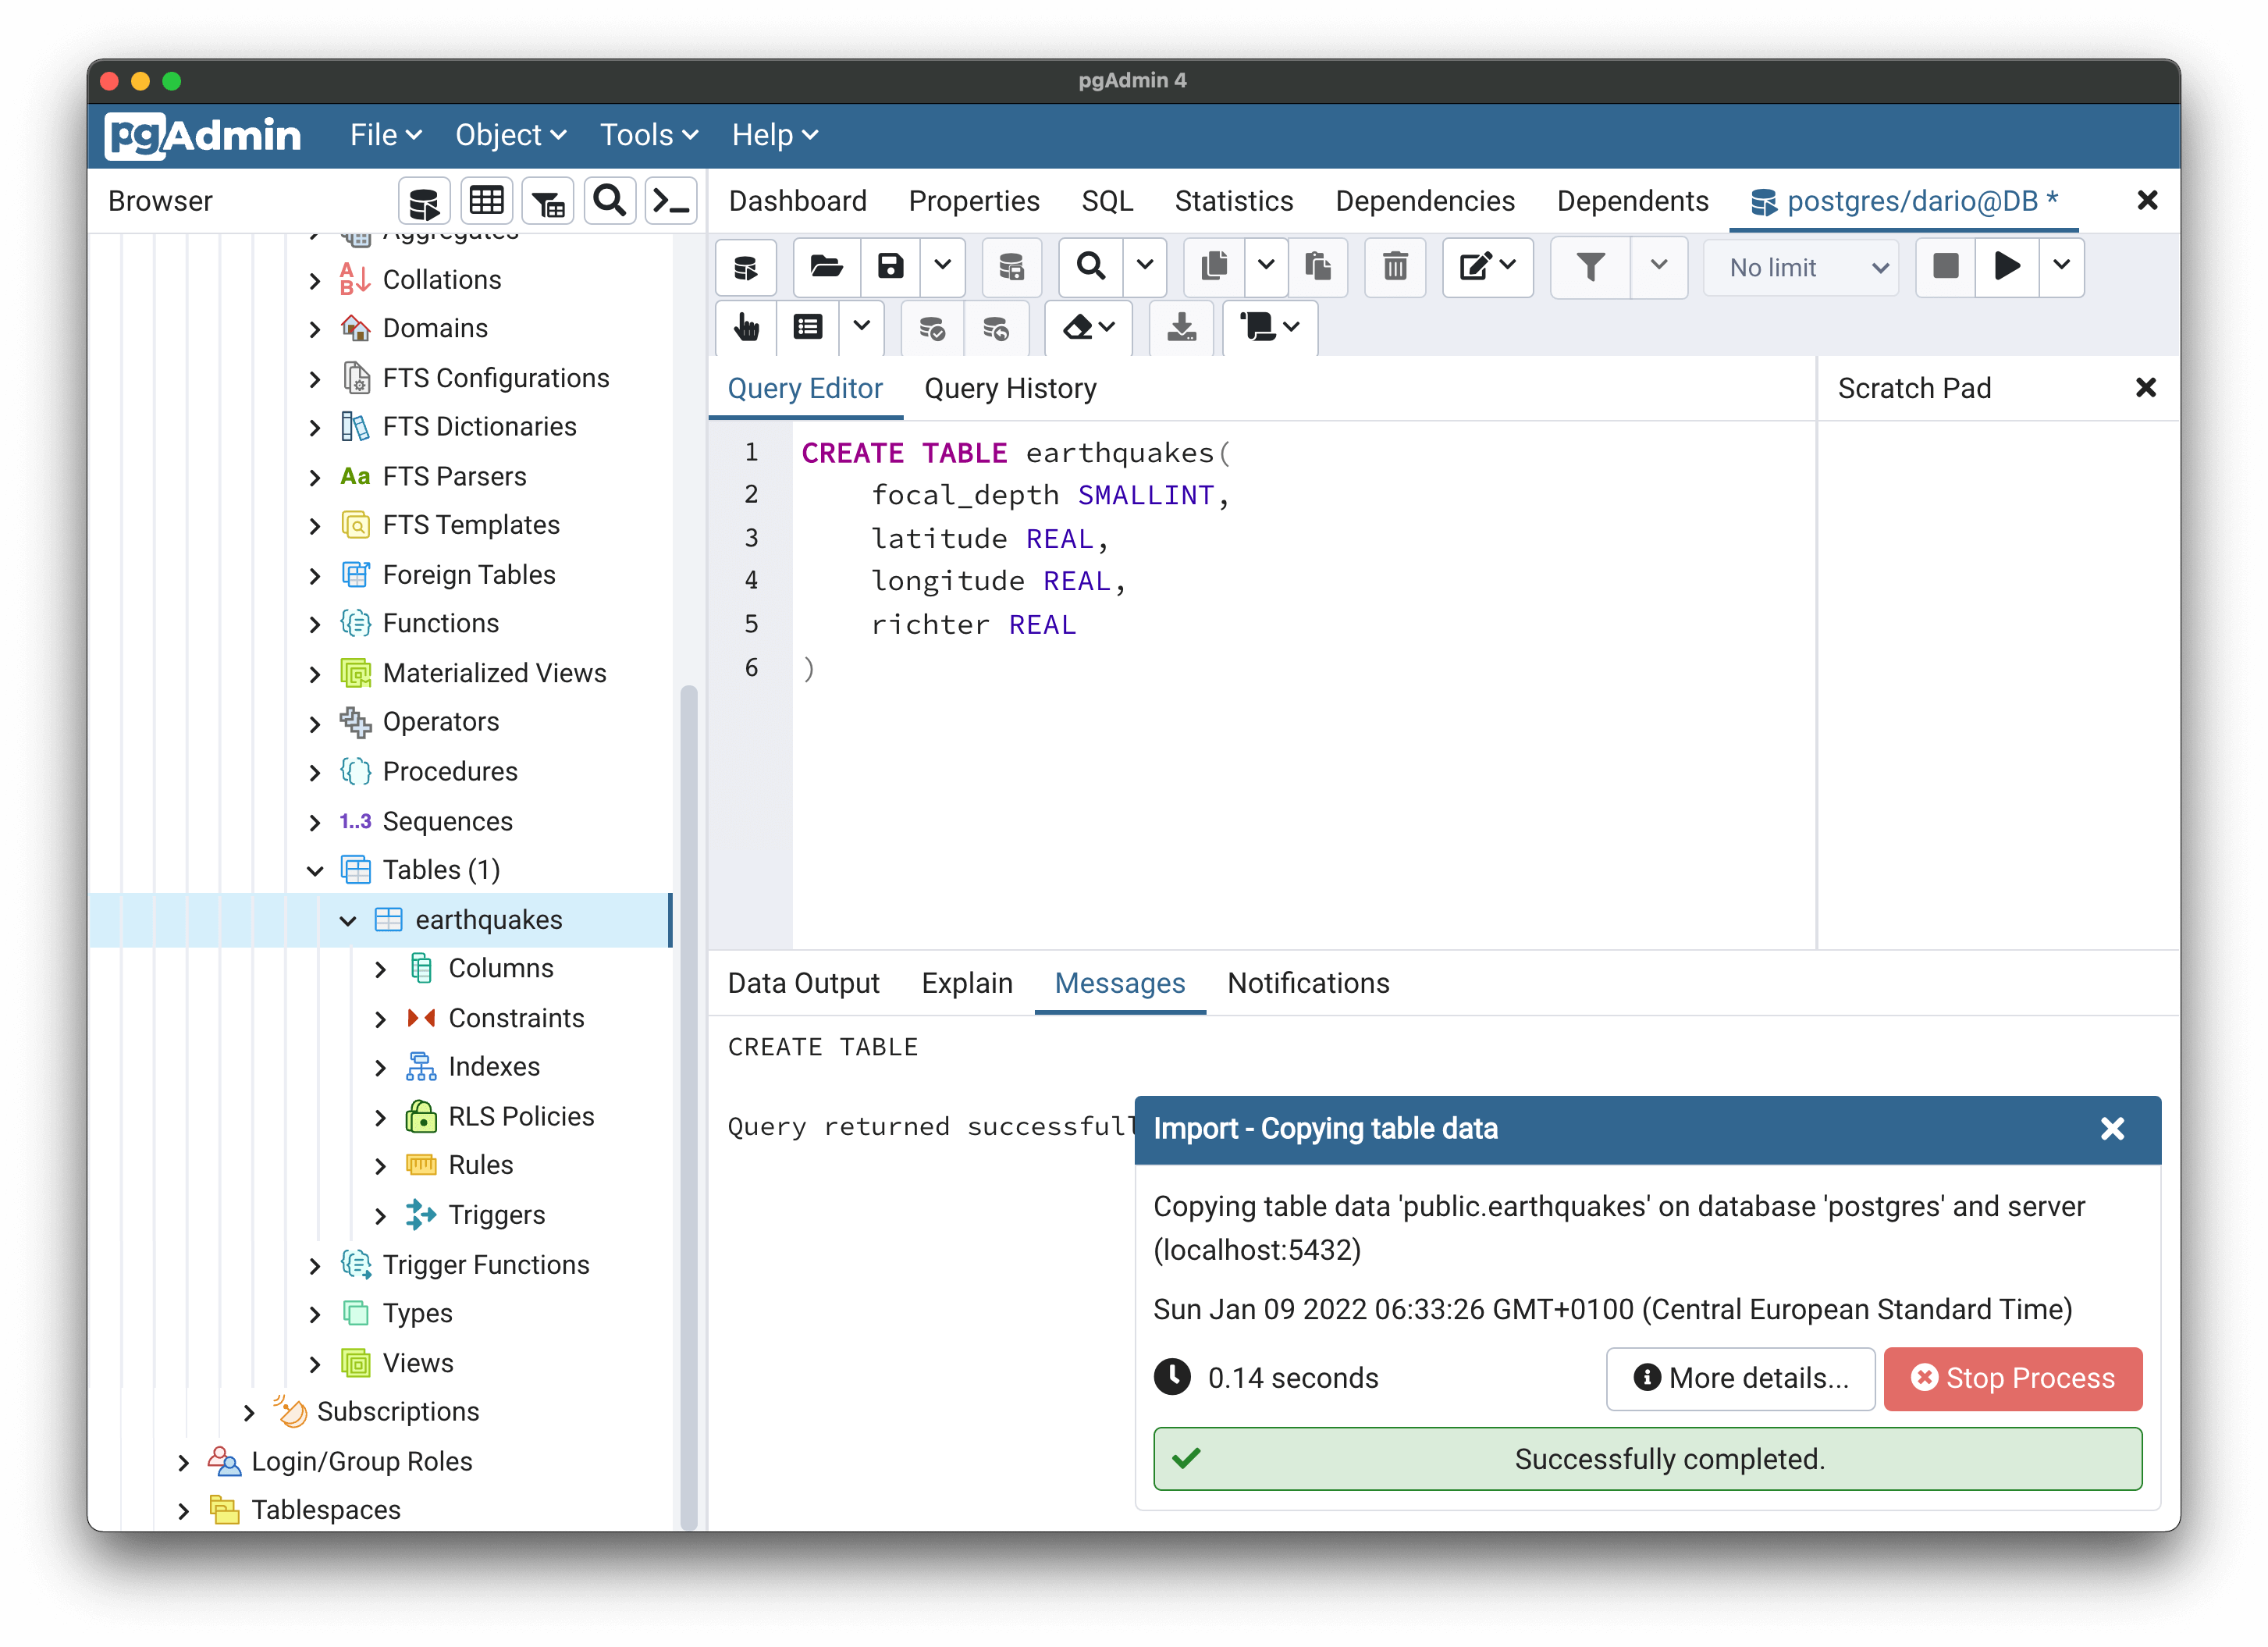Close the Scratch Pad panel

point(2145,388)
